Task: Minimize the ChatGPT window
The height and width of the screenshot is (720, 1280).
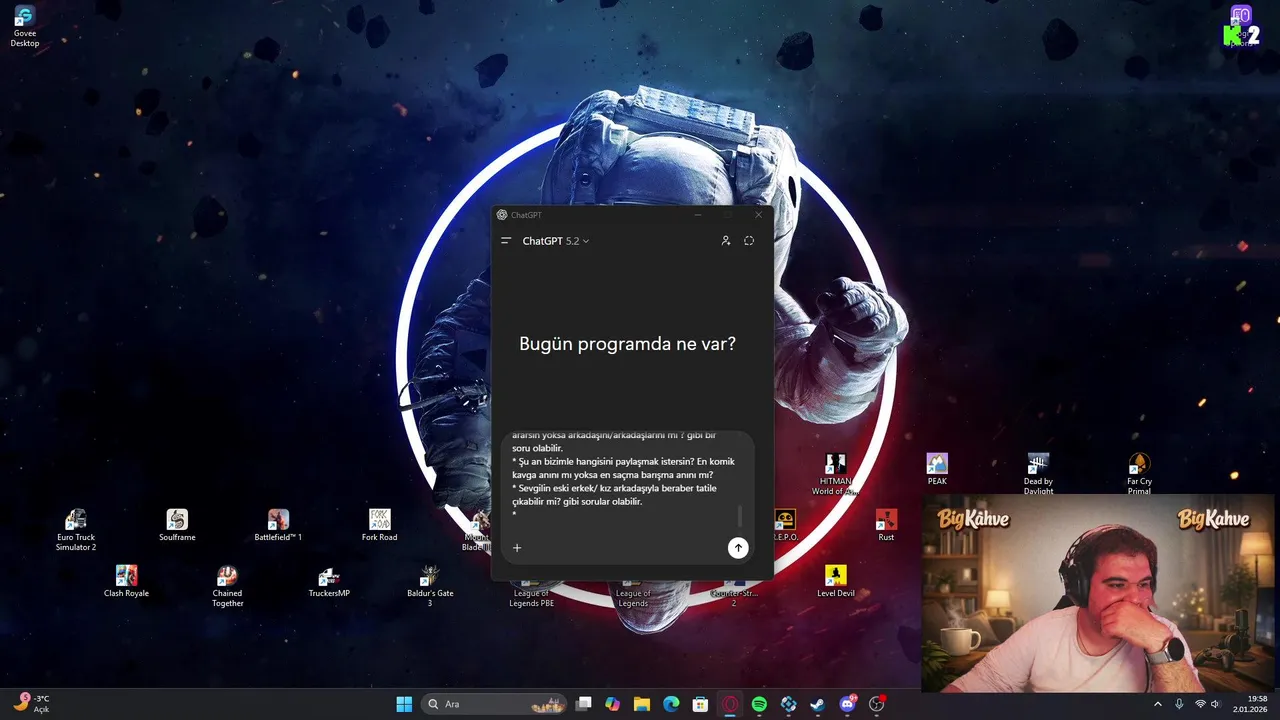Action: coord(698,215)
